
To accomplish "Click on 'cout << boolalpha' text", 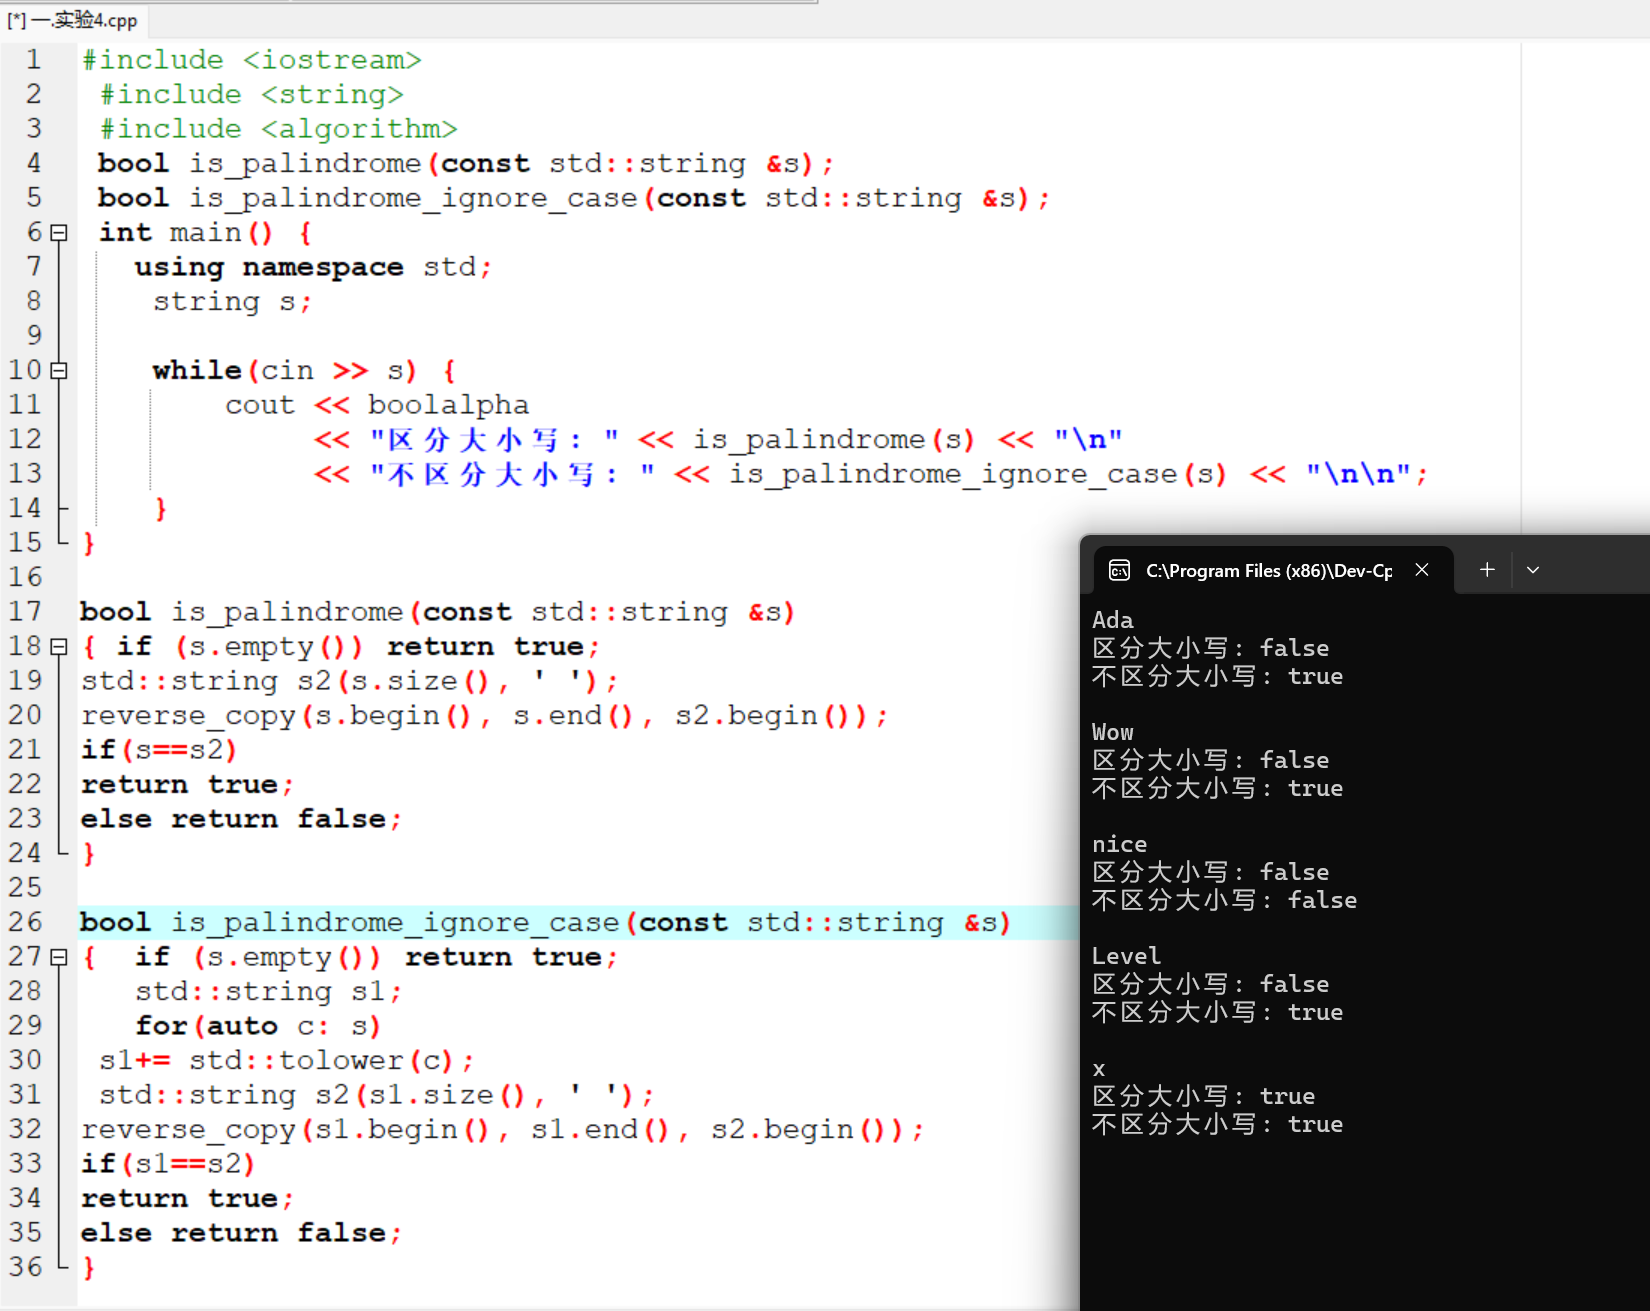I will pyautogui.click(x=377, y=405).
